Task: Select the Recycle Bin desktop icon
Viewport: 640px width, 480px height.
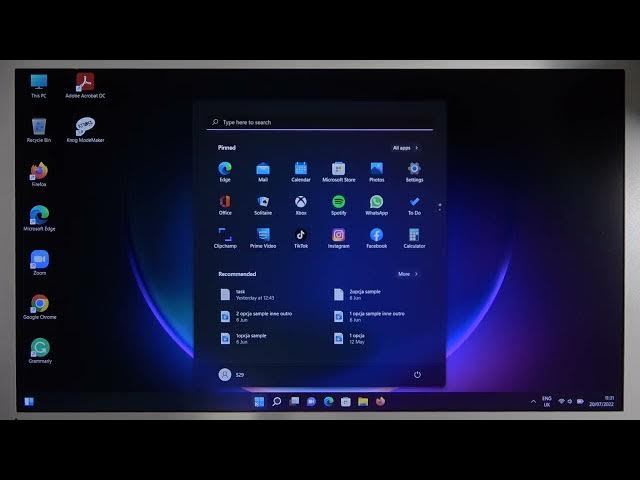Action: 39,130
